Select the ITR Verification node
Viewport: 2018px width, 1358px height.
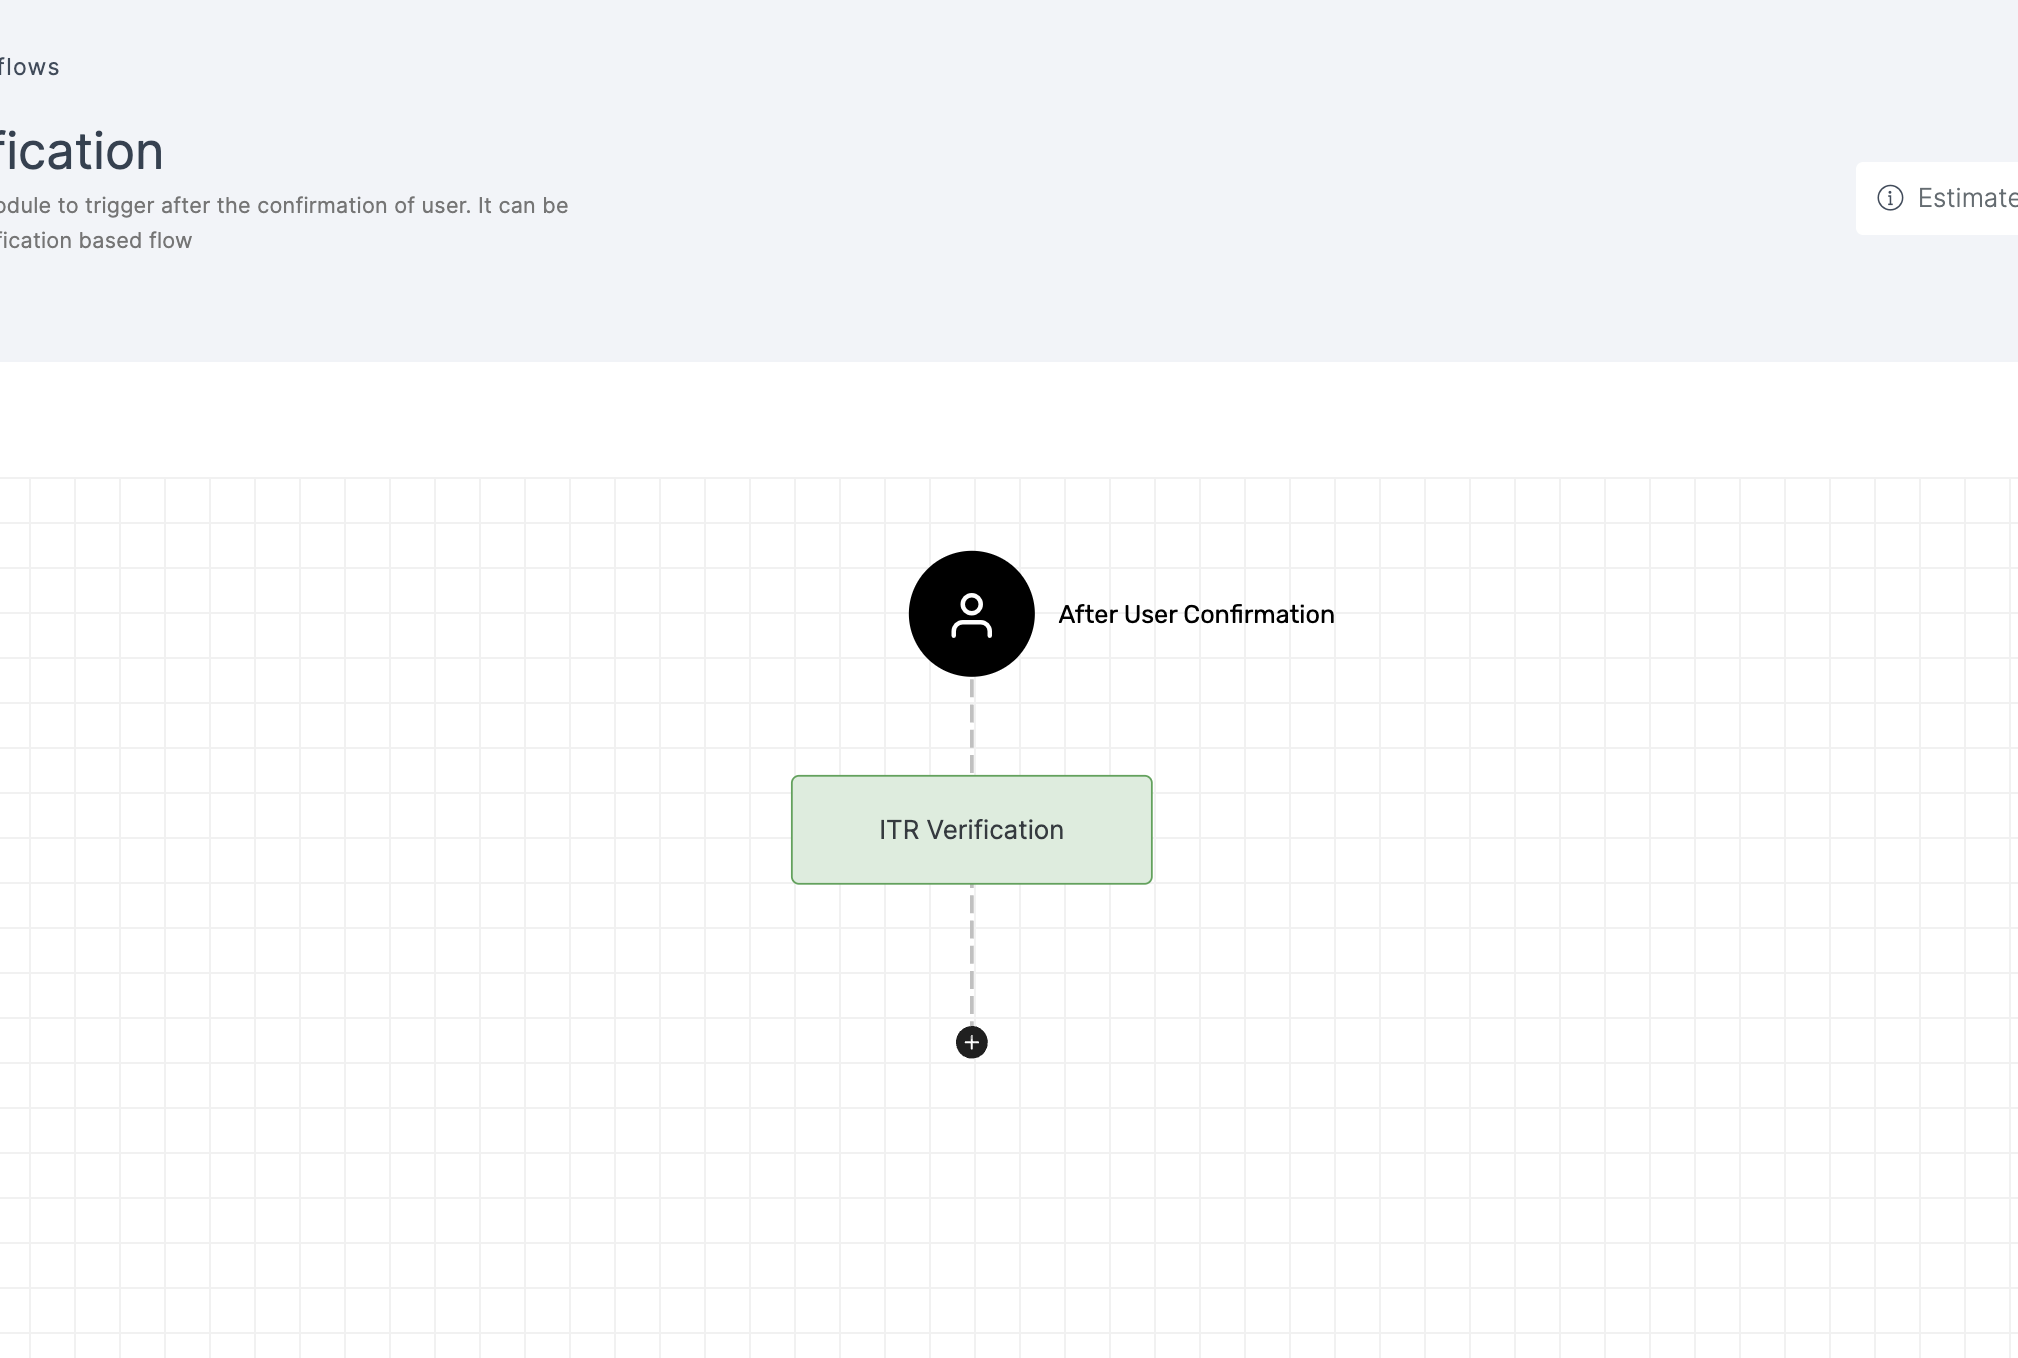point(971,830)
